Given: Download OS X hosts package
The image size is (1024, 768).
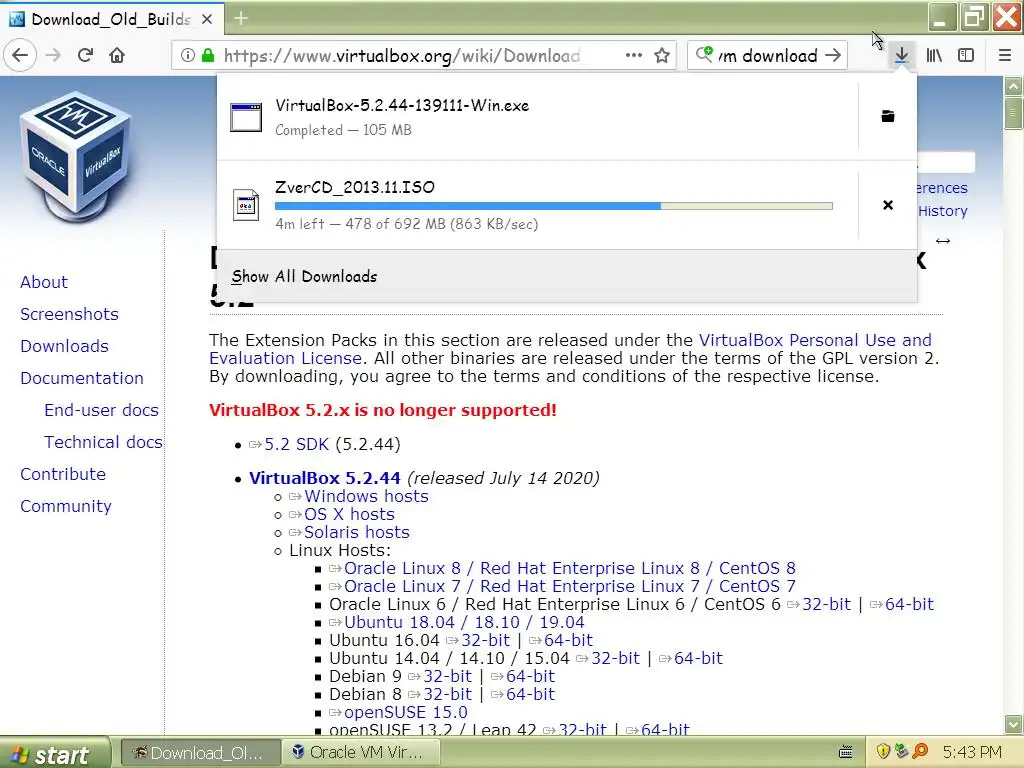Looking at the screenshot, I should pos(349,515).
